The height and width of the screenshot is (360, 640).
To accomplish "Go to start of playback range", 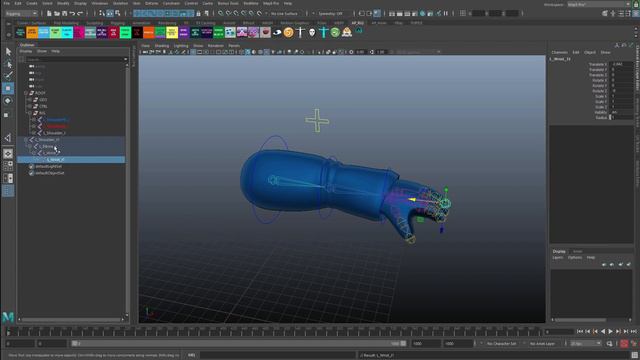I will pyautogui.click(x=580, y=332).
